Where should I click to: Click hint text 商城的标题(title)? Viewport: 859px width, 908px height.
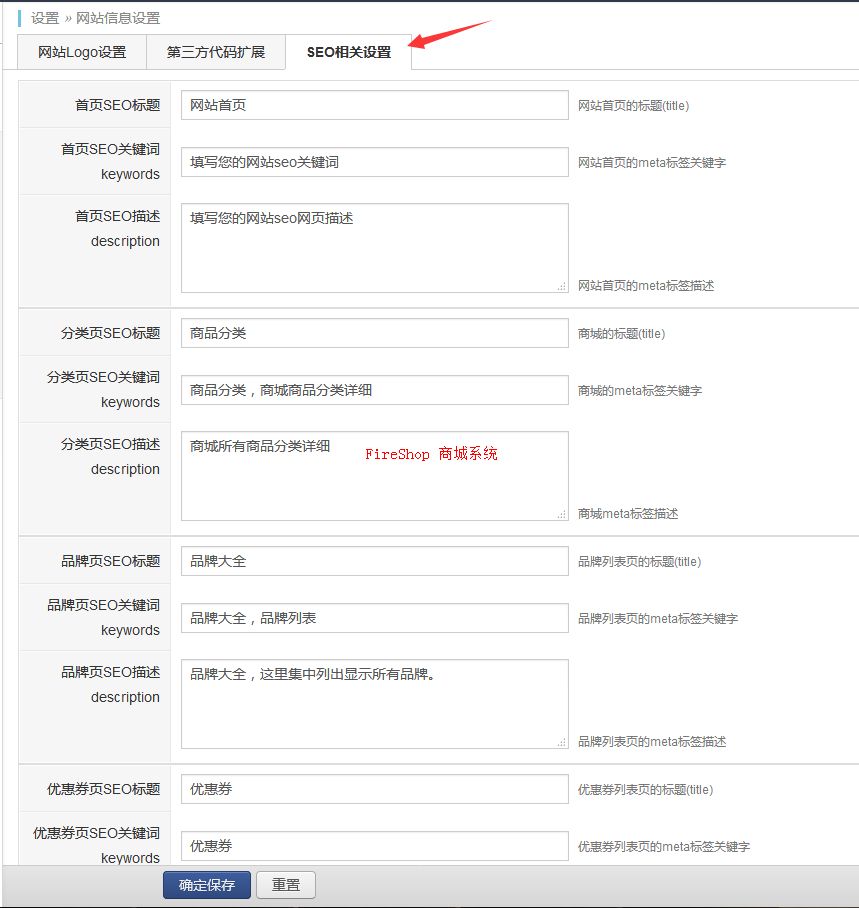tap(622, 334)
